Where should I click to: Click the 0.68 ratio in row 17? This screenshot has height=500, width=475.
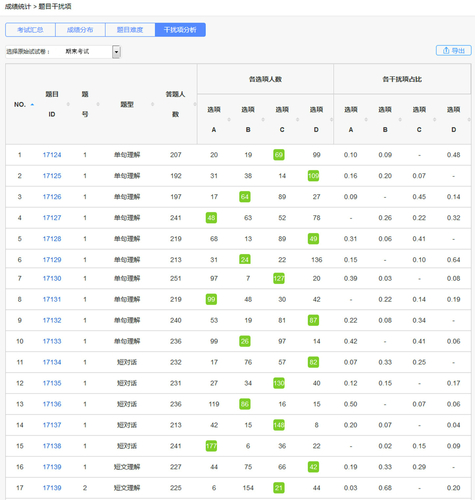[x=385, y=488]
